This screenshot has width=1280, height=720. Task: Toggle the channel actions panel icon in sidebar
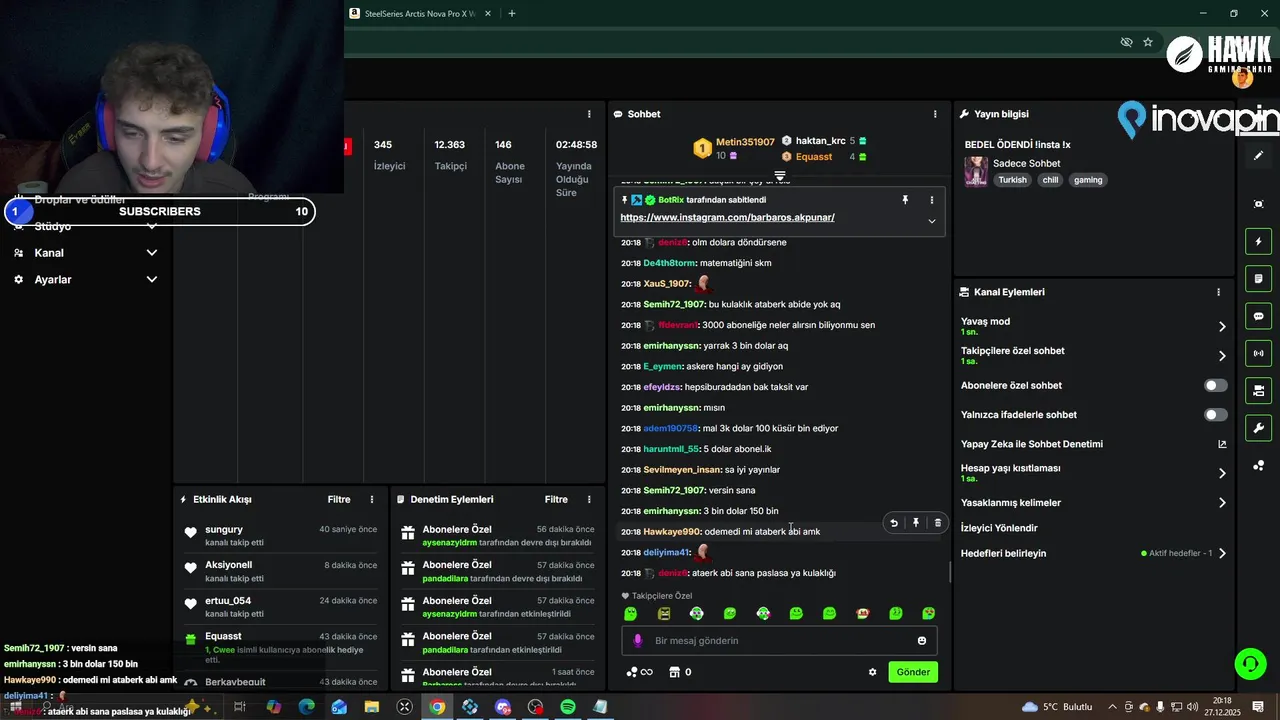point(1258,390)
